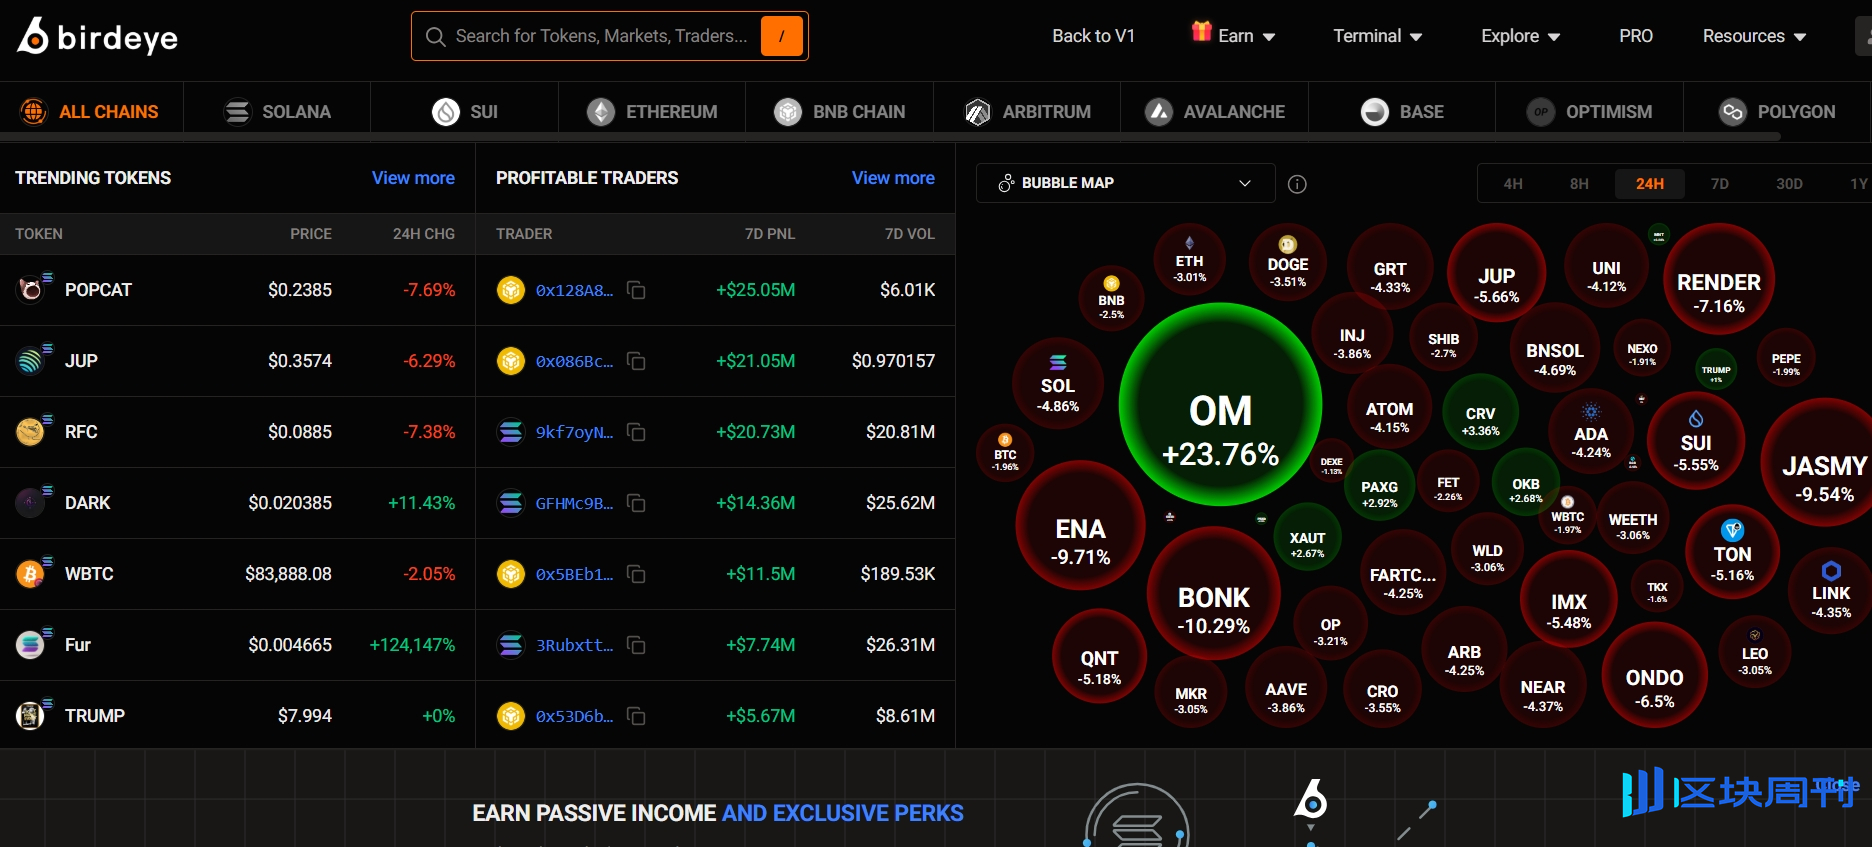Screen dimensions: 1872x847
Task: Copy the 9kf7oyN trader address
Action: (x=636, y=432)
